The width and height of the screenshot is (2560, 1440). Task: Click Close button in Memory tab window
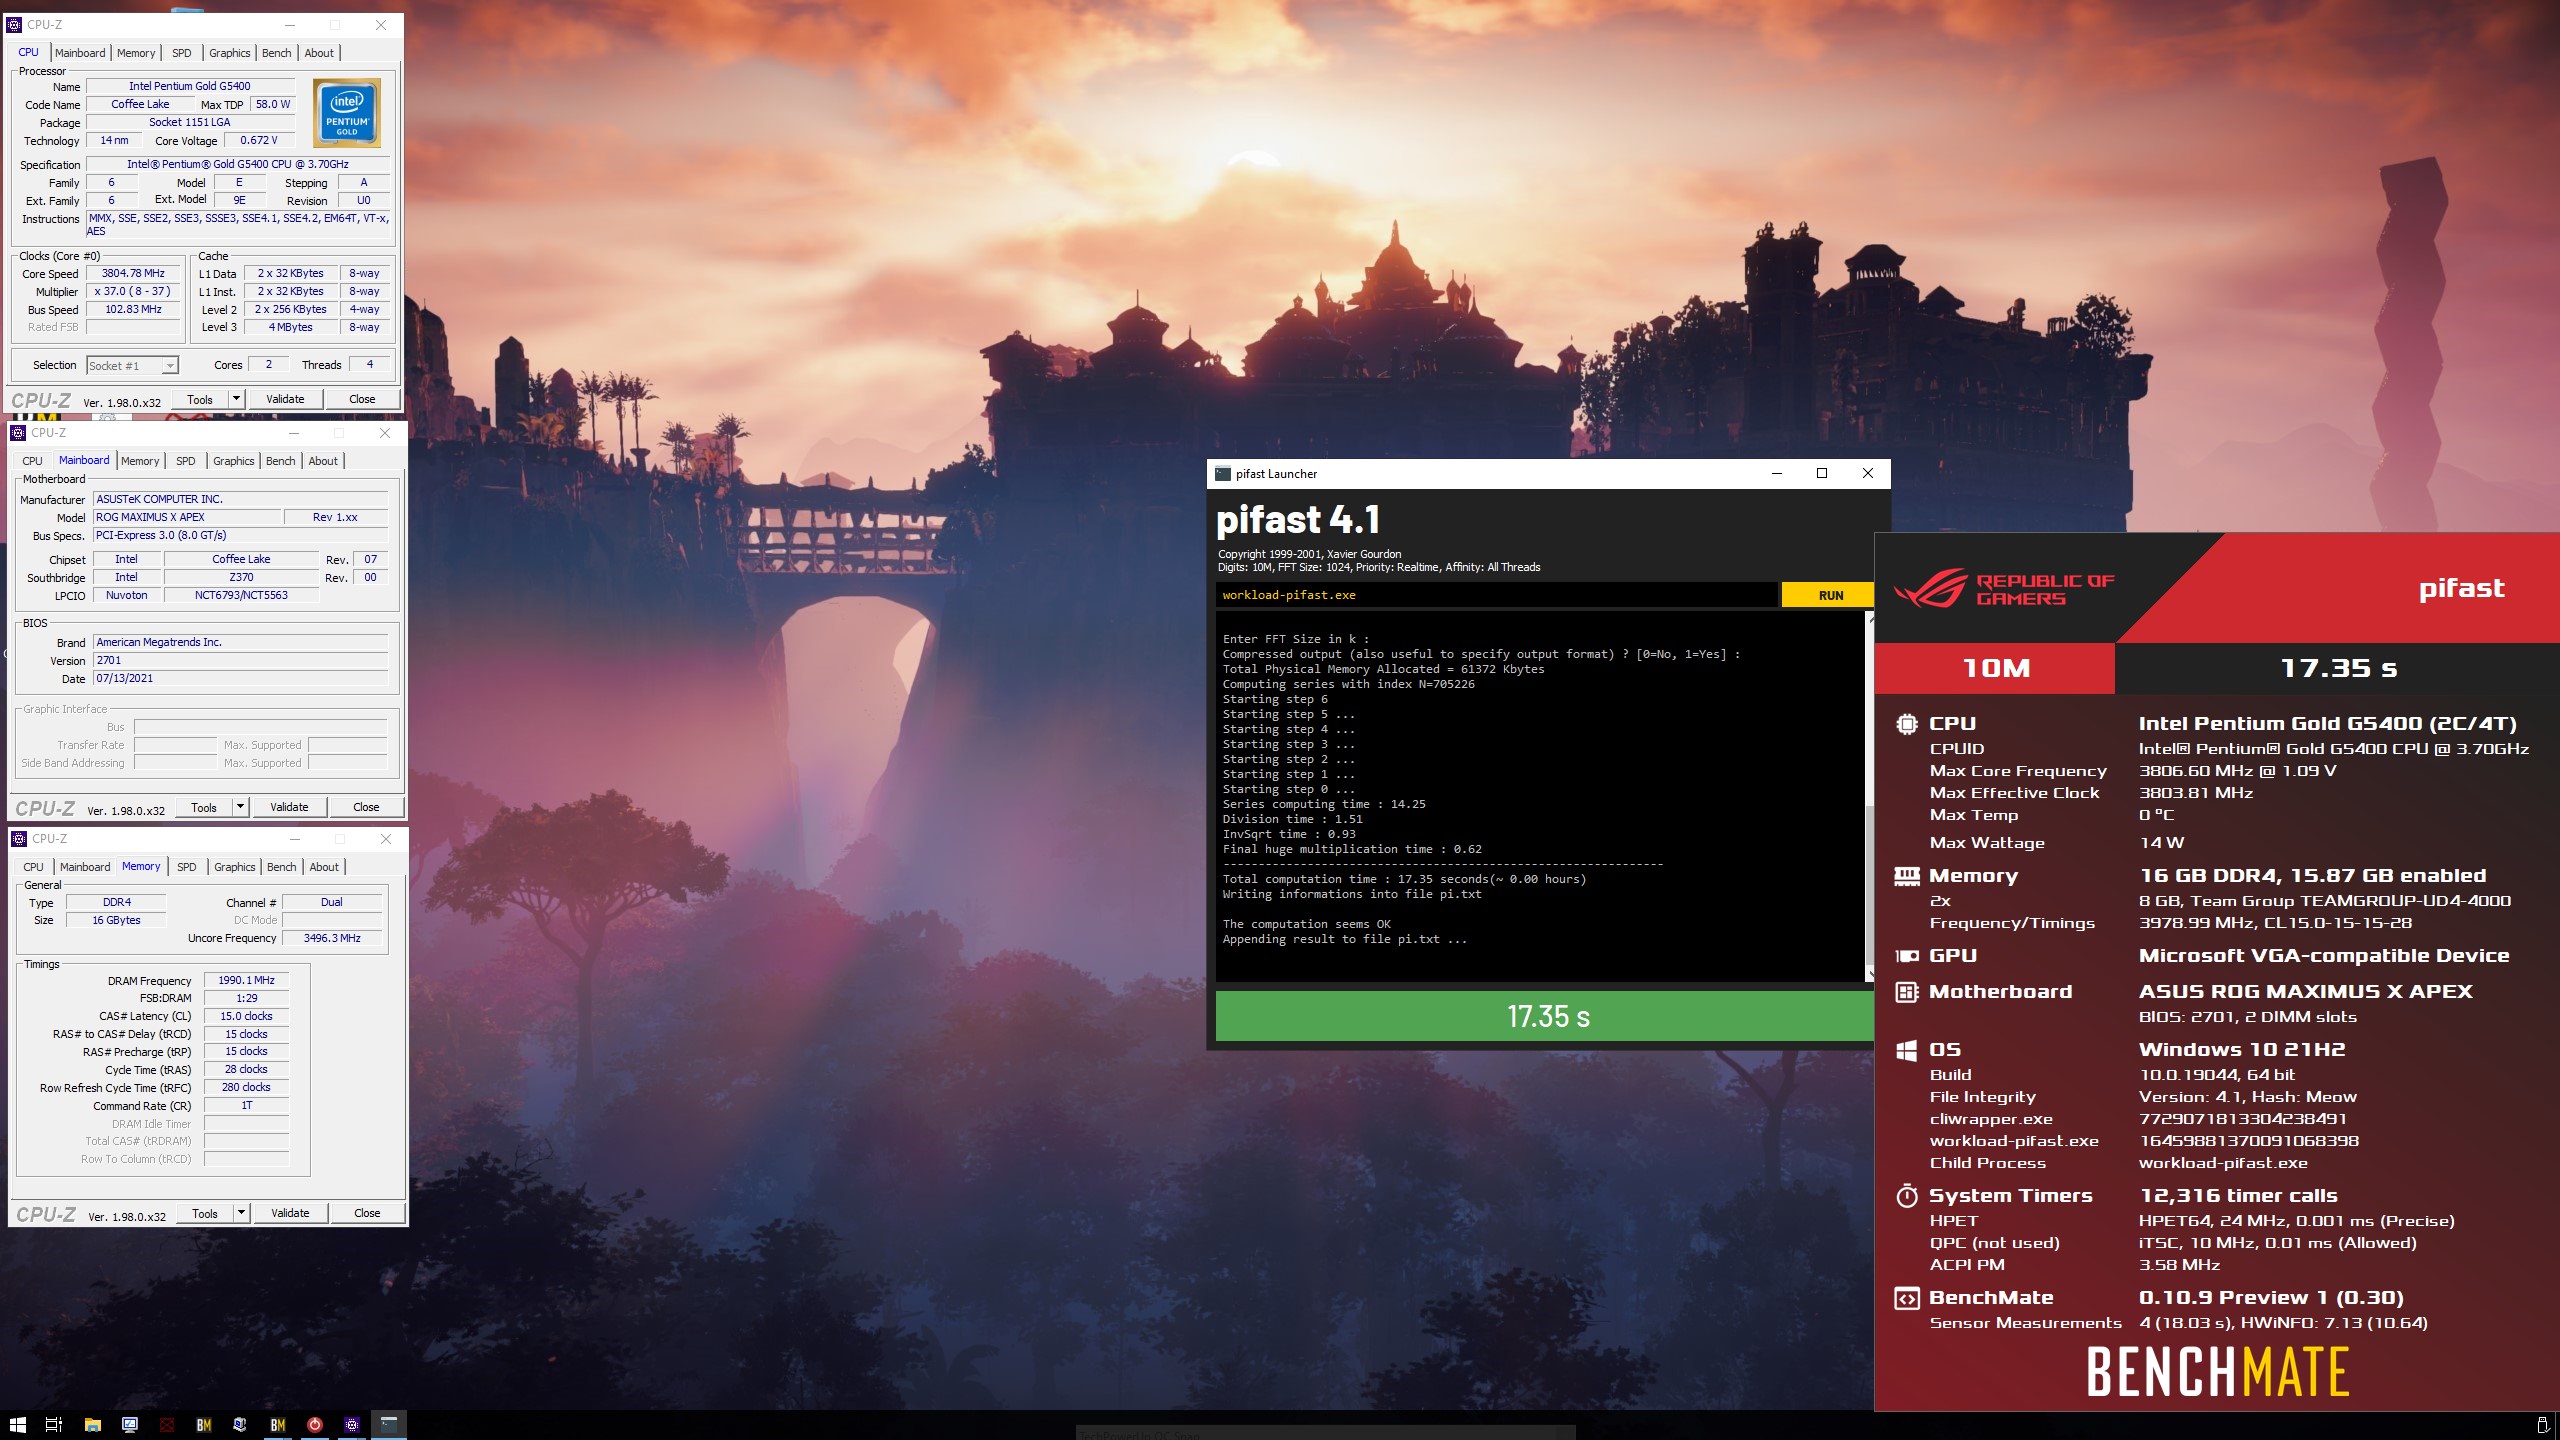pyautogui.click(x=367, y=1213)
